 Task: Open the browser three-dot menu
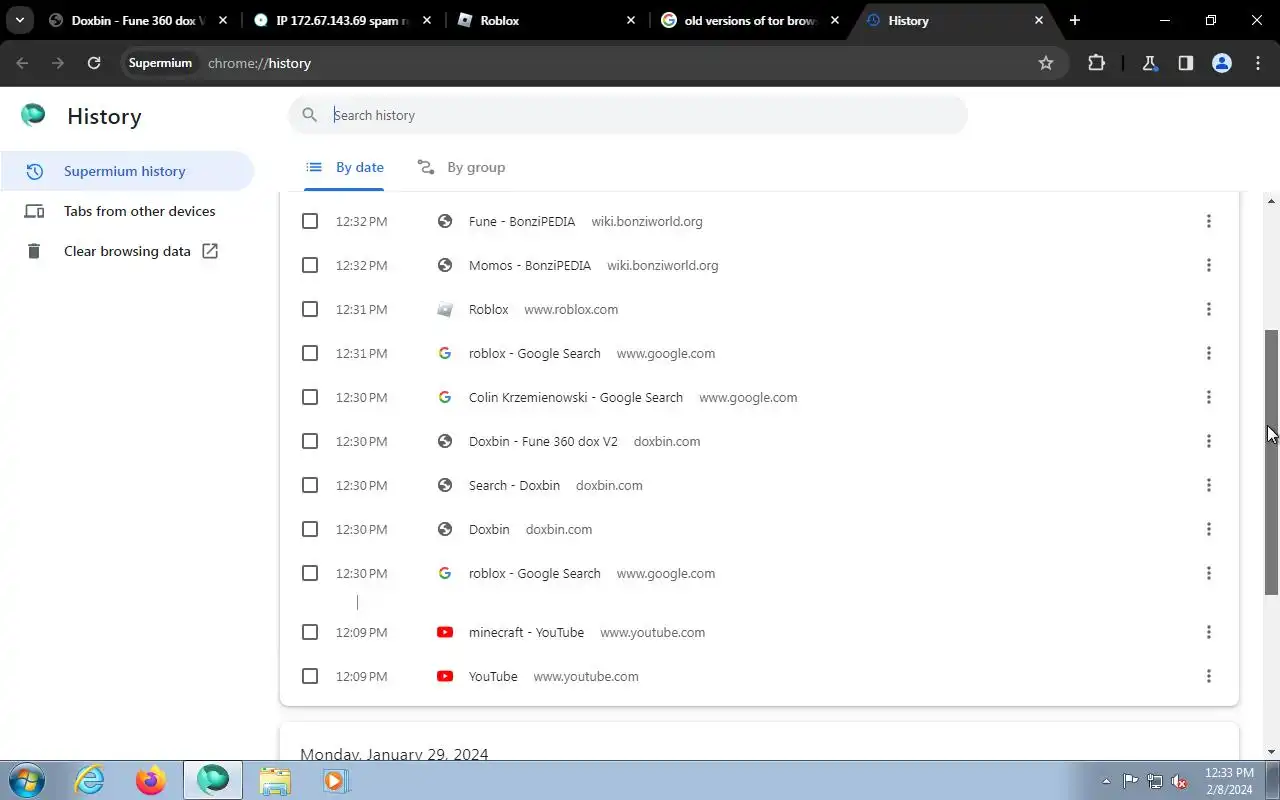click(1258, 63)
